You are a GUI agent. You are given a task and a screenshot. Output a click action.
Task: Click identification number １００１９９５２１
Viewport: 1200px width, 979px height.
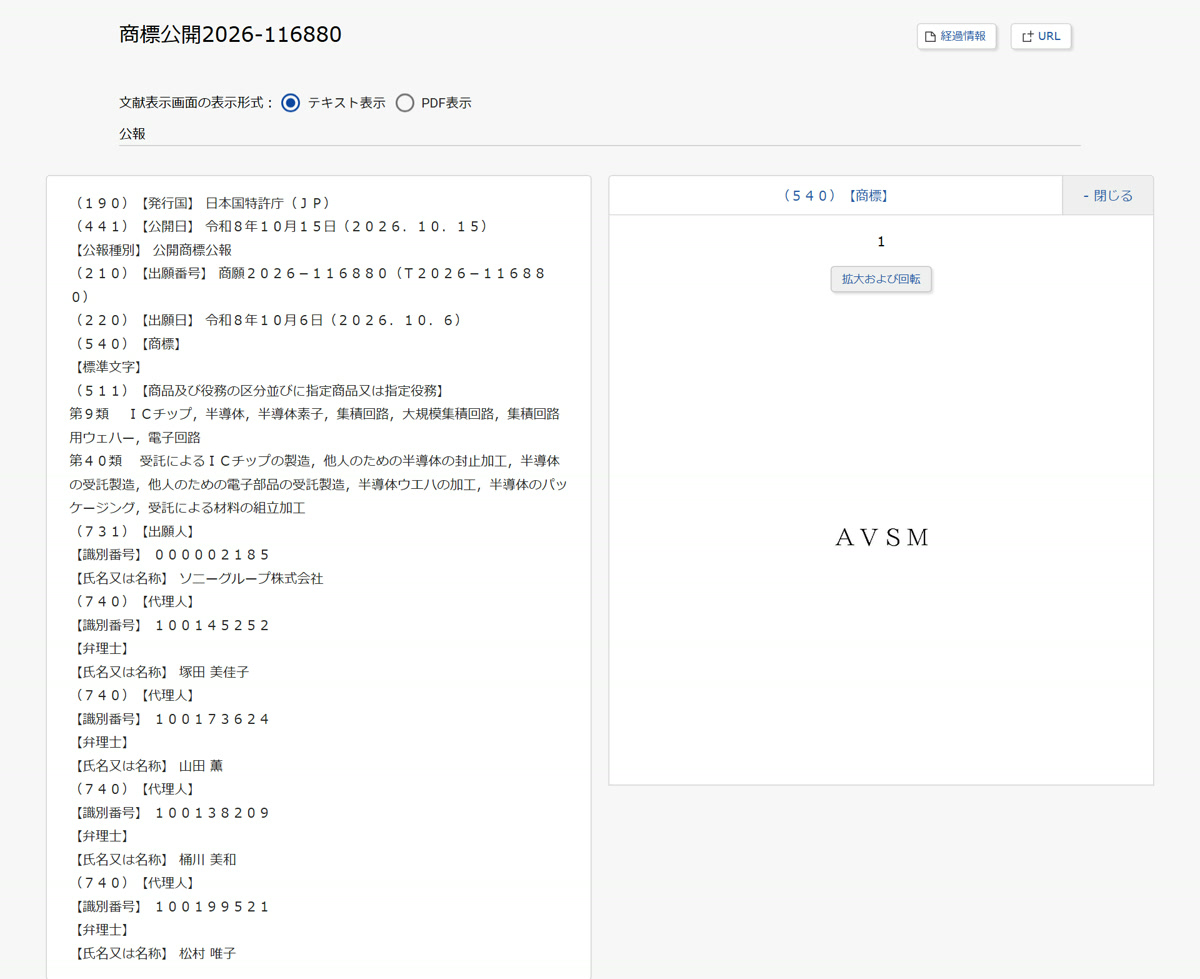212,906
